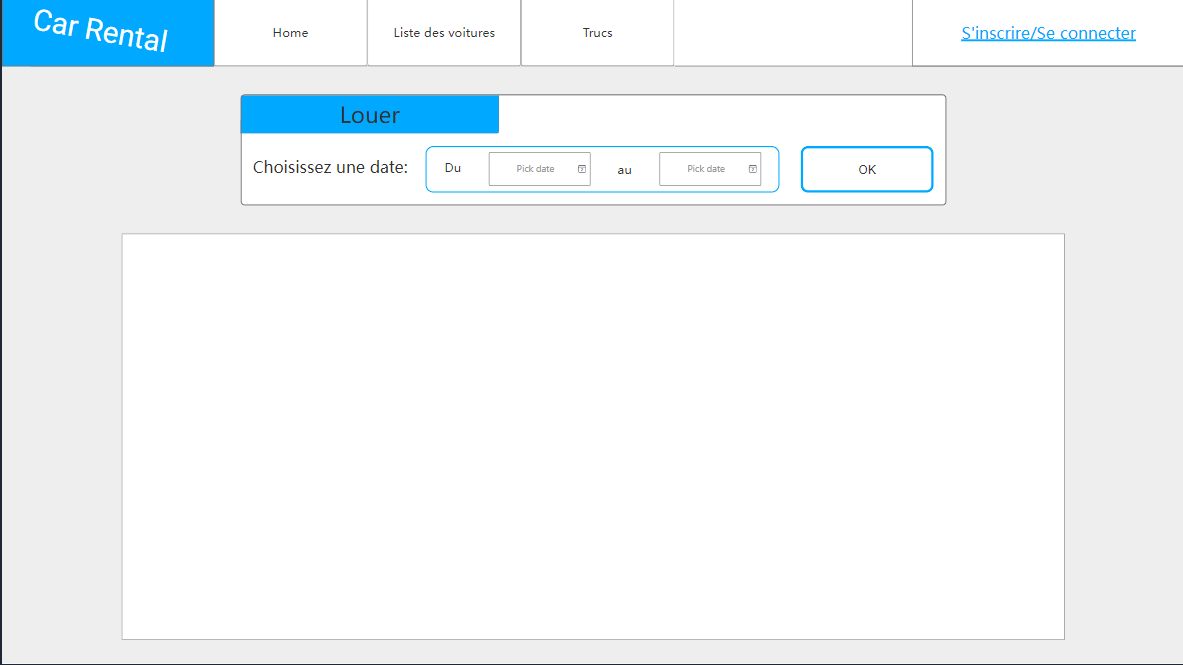Click the 'au' label
This screenshot has width=1183, height=665.
[624, 171]
